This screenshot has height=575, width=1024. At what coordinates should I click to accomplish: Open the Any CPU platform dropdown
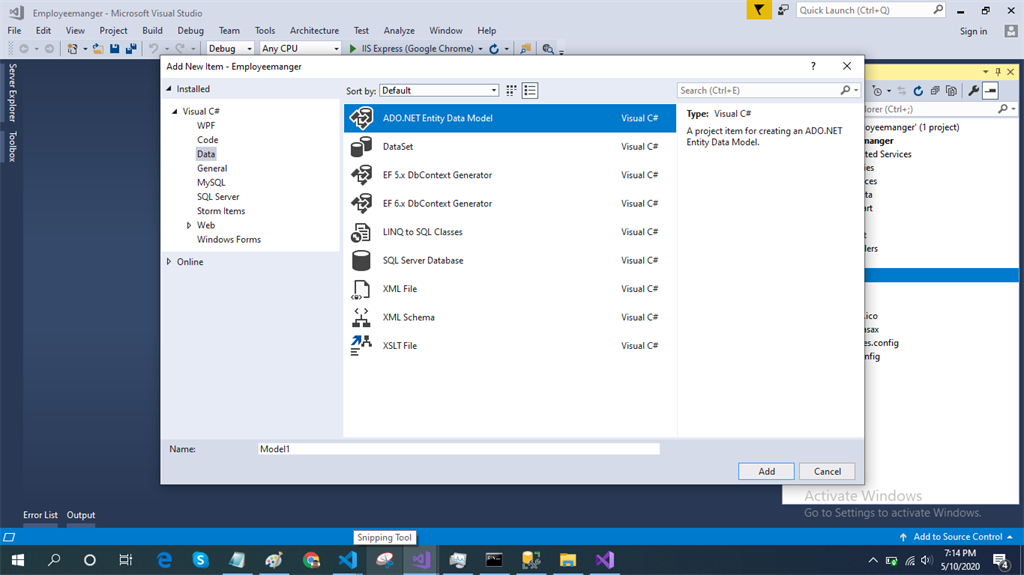point(299,49)
